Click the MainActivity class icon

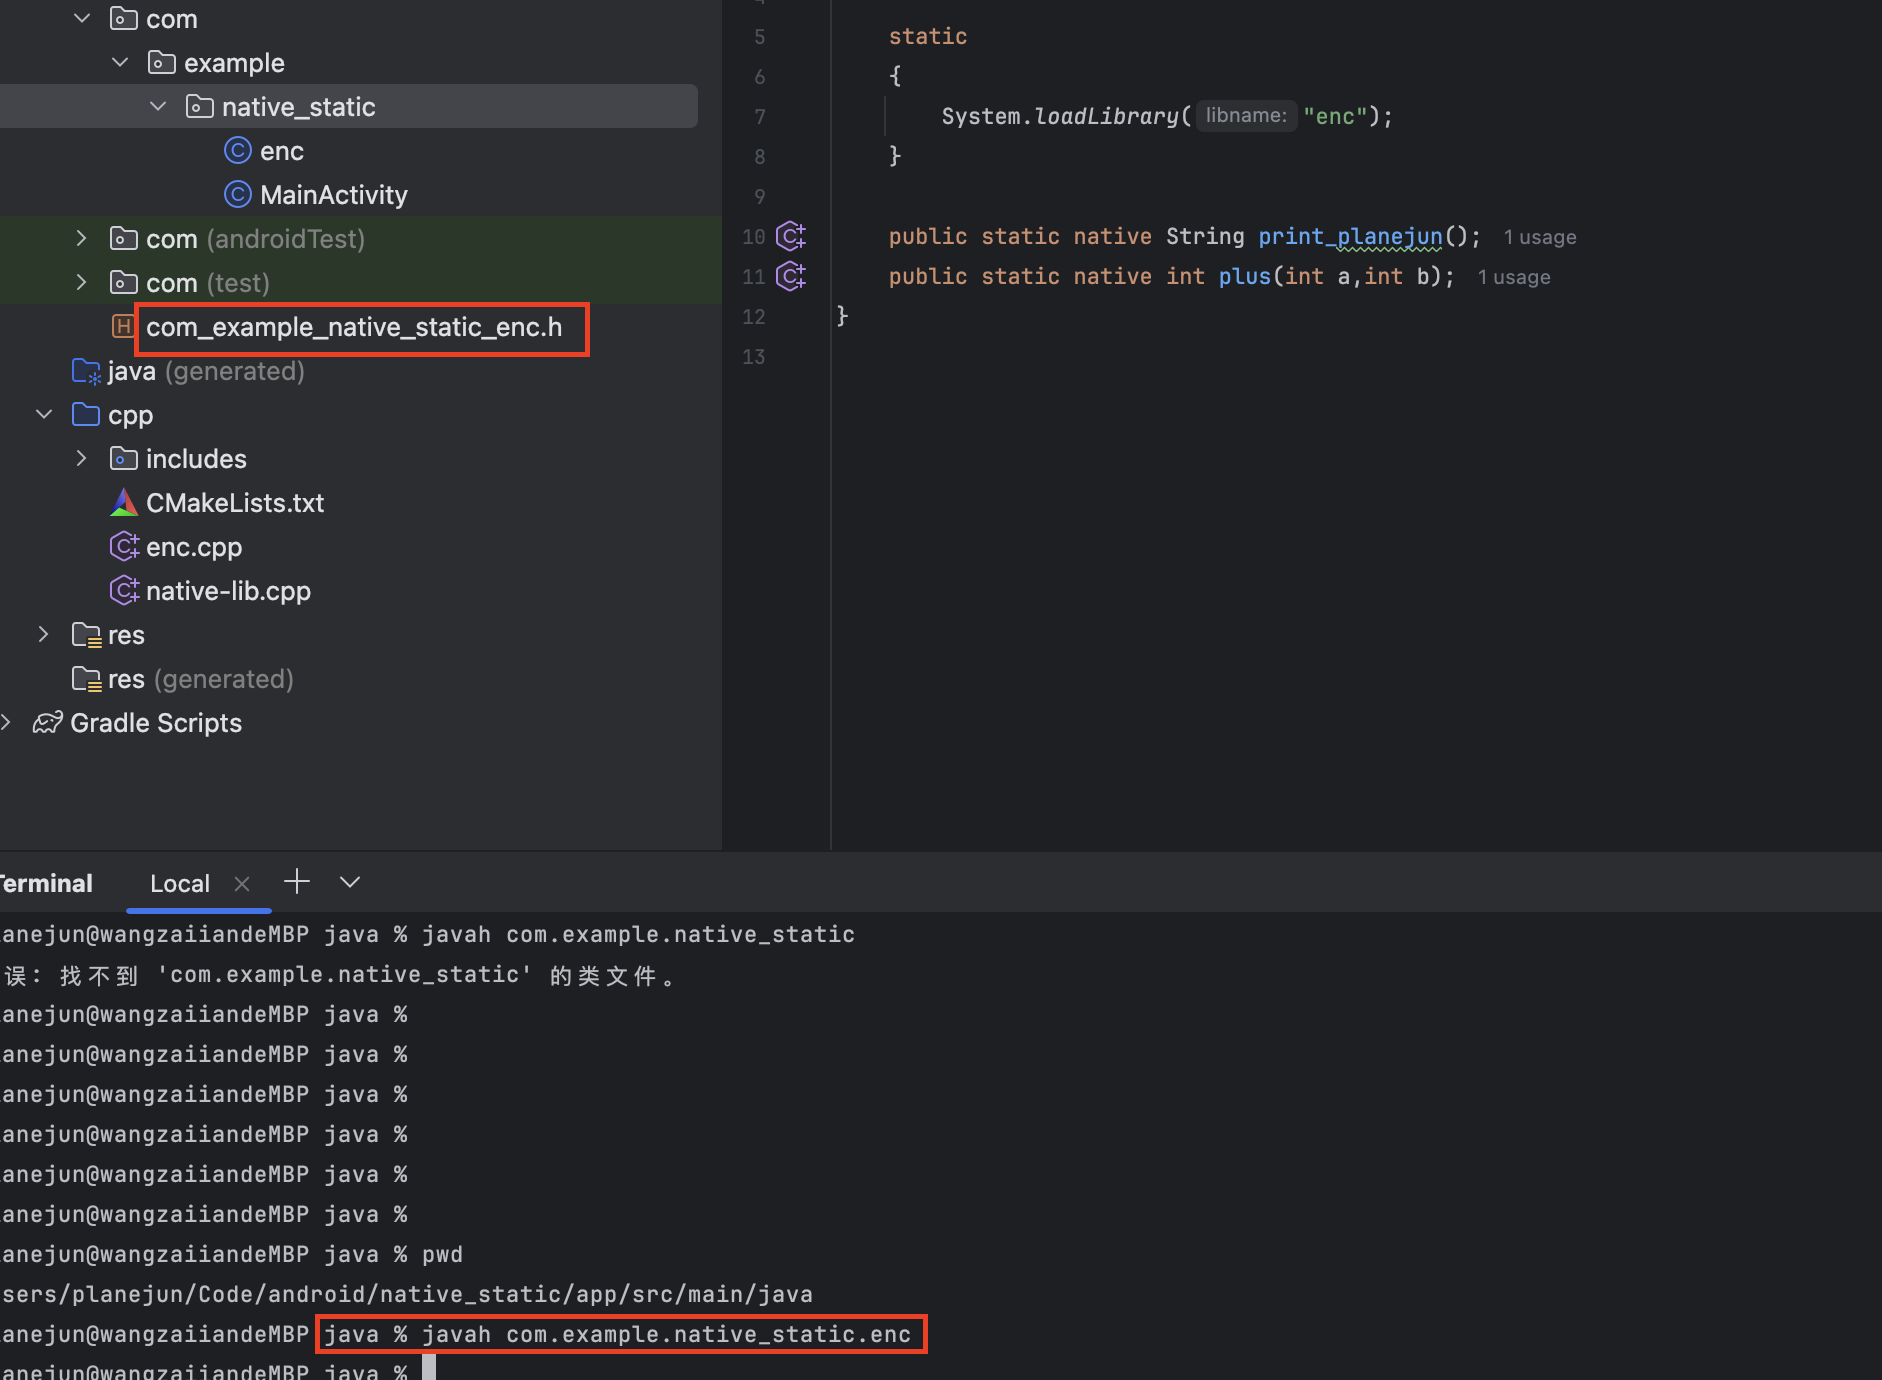pos(237,195)
